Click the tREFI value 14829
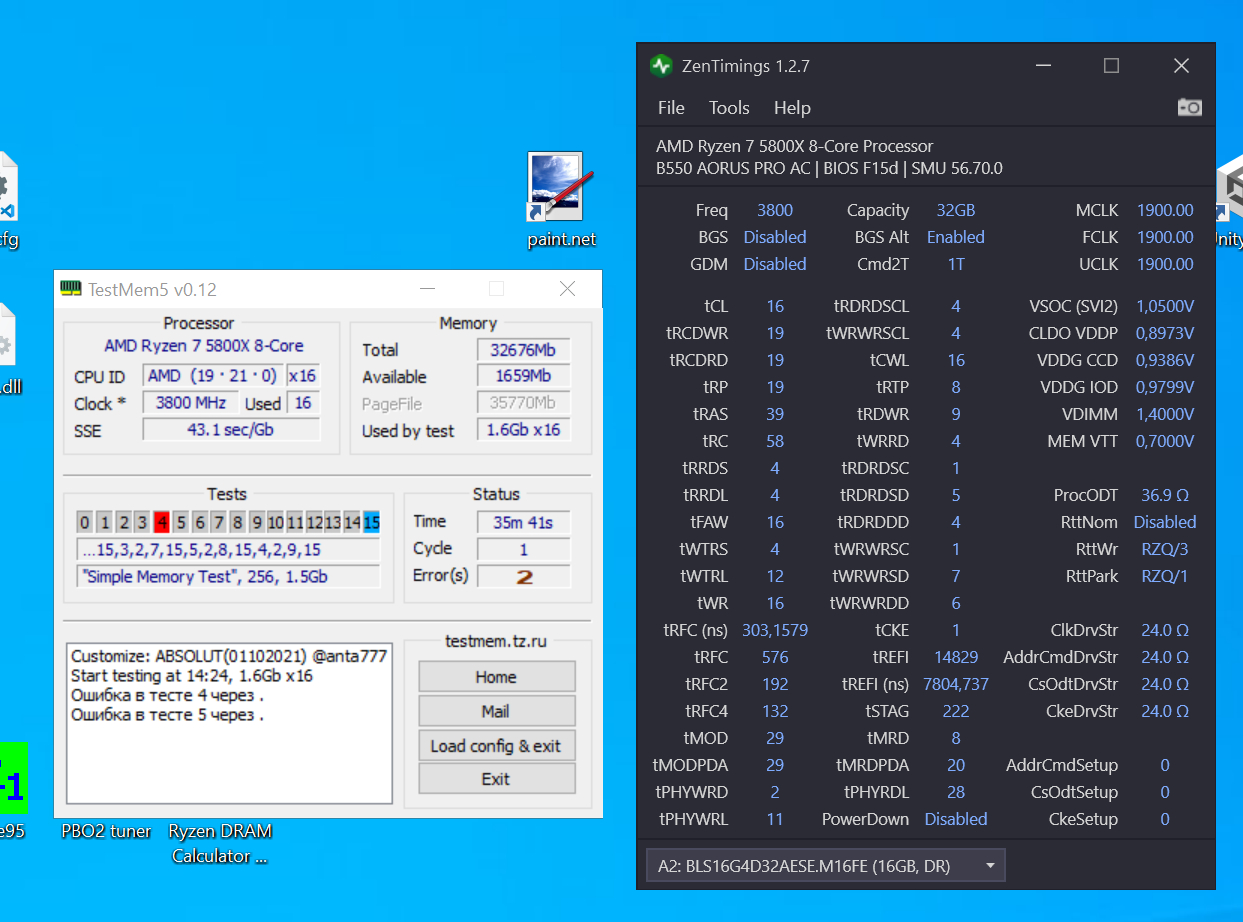This screenshot has width=1243, height=922. coord(955,657)
